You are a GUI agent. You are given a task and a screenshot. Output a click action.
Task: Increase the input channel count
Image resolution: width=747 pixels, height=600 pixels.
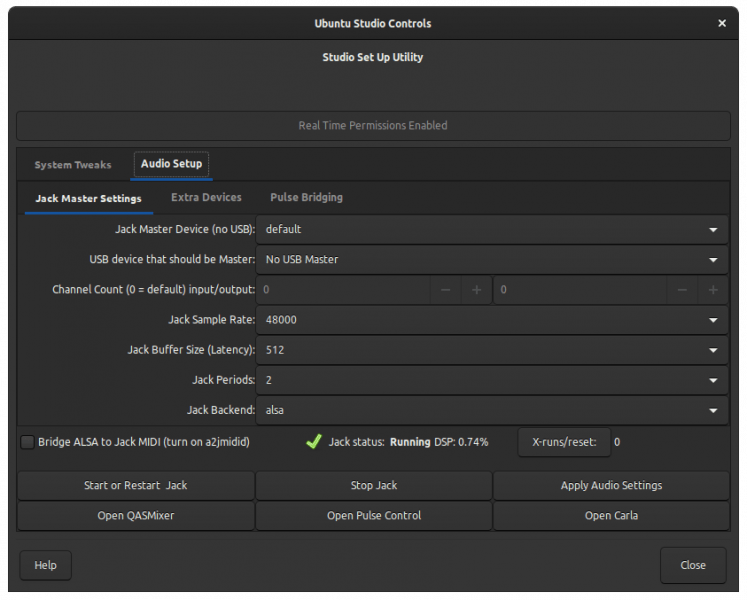[x=476, y=290]
